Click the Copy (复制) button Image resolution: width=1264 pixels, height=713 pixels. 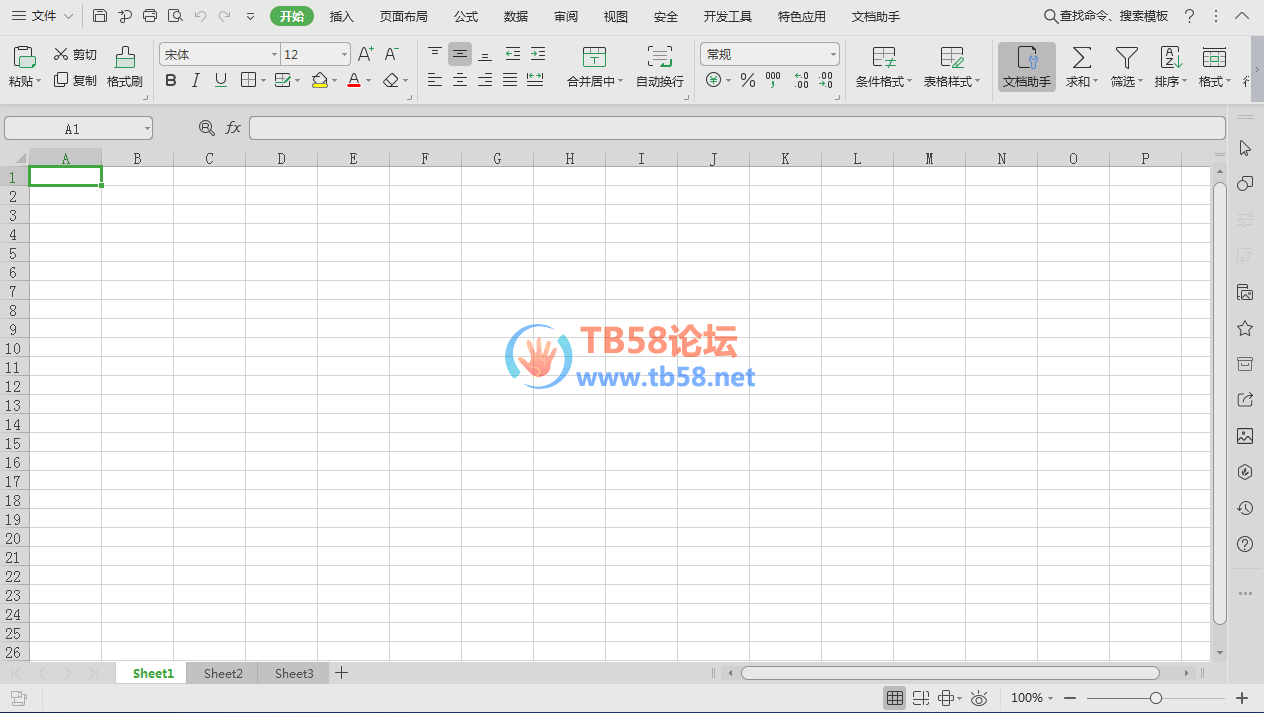[x=75, y=80]
